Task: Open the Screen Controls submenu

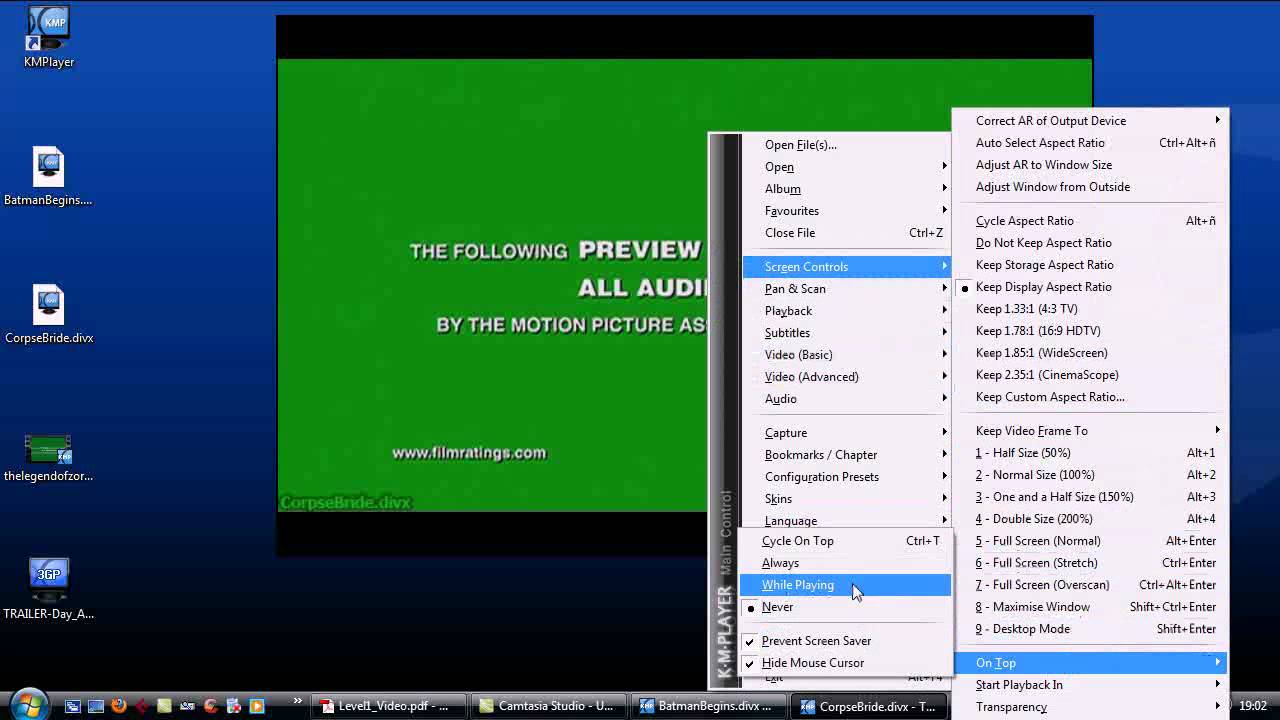Action: click(846, 267)
